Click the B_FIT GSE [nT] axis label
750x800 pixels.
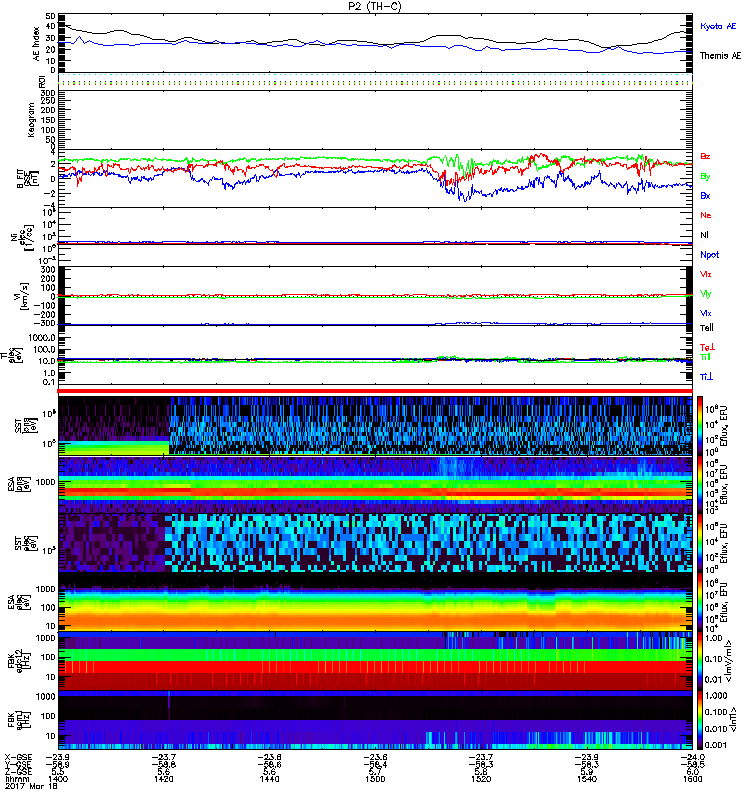[x=27, y=179]
